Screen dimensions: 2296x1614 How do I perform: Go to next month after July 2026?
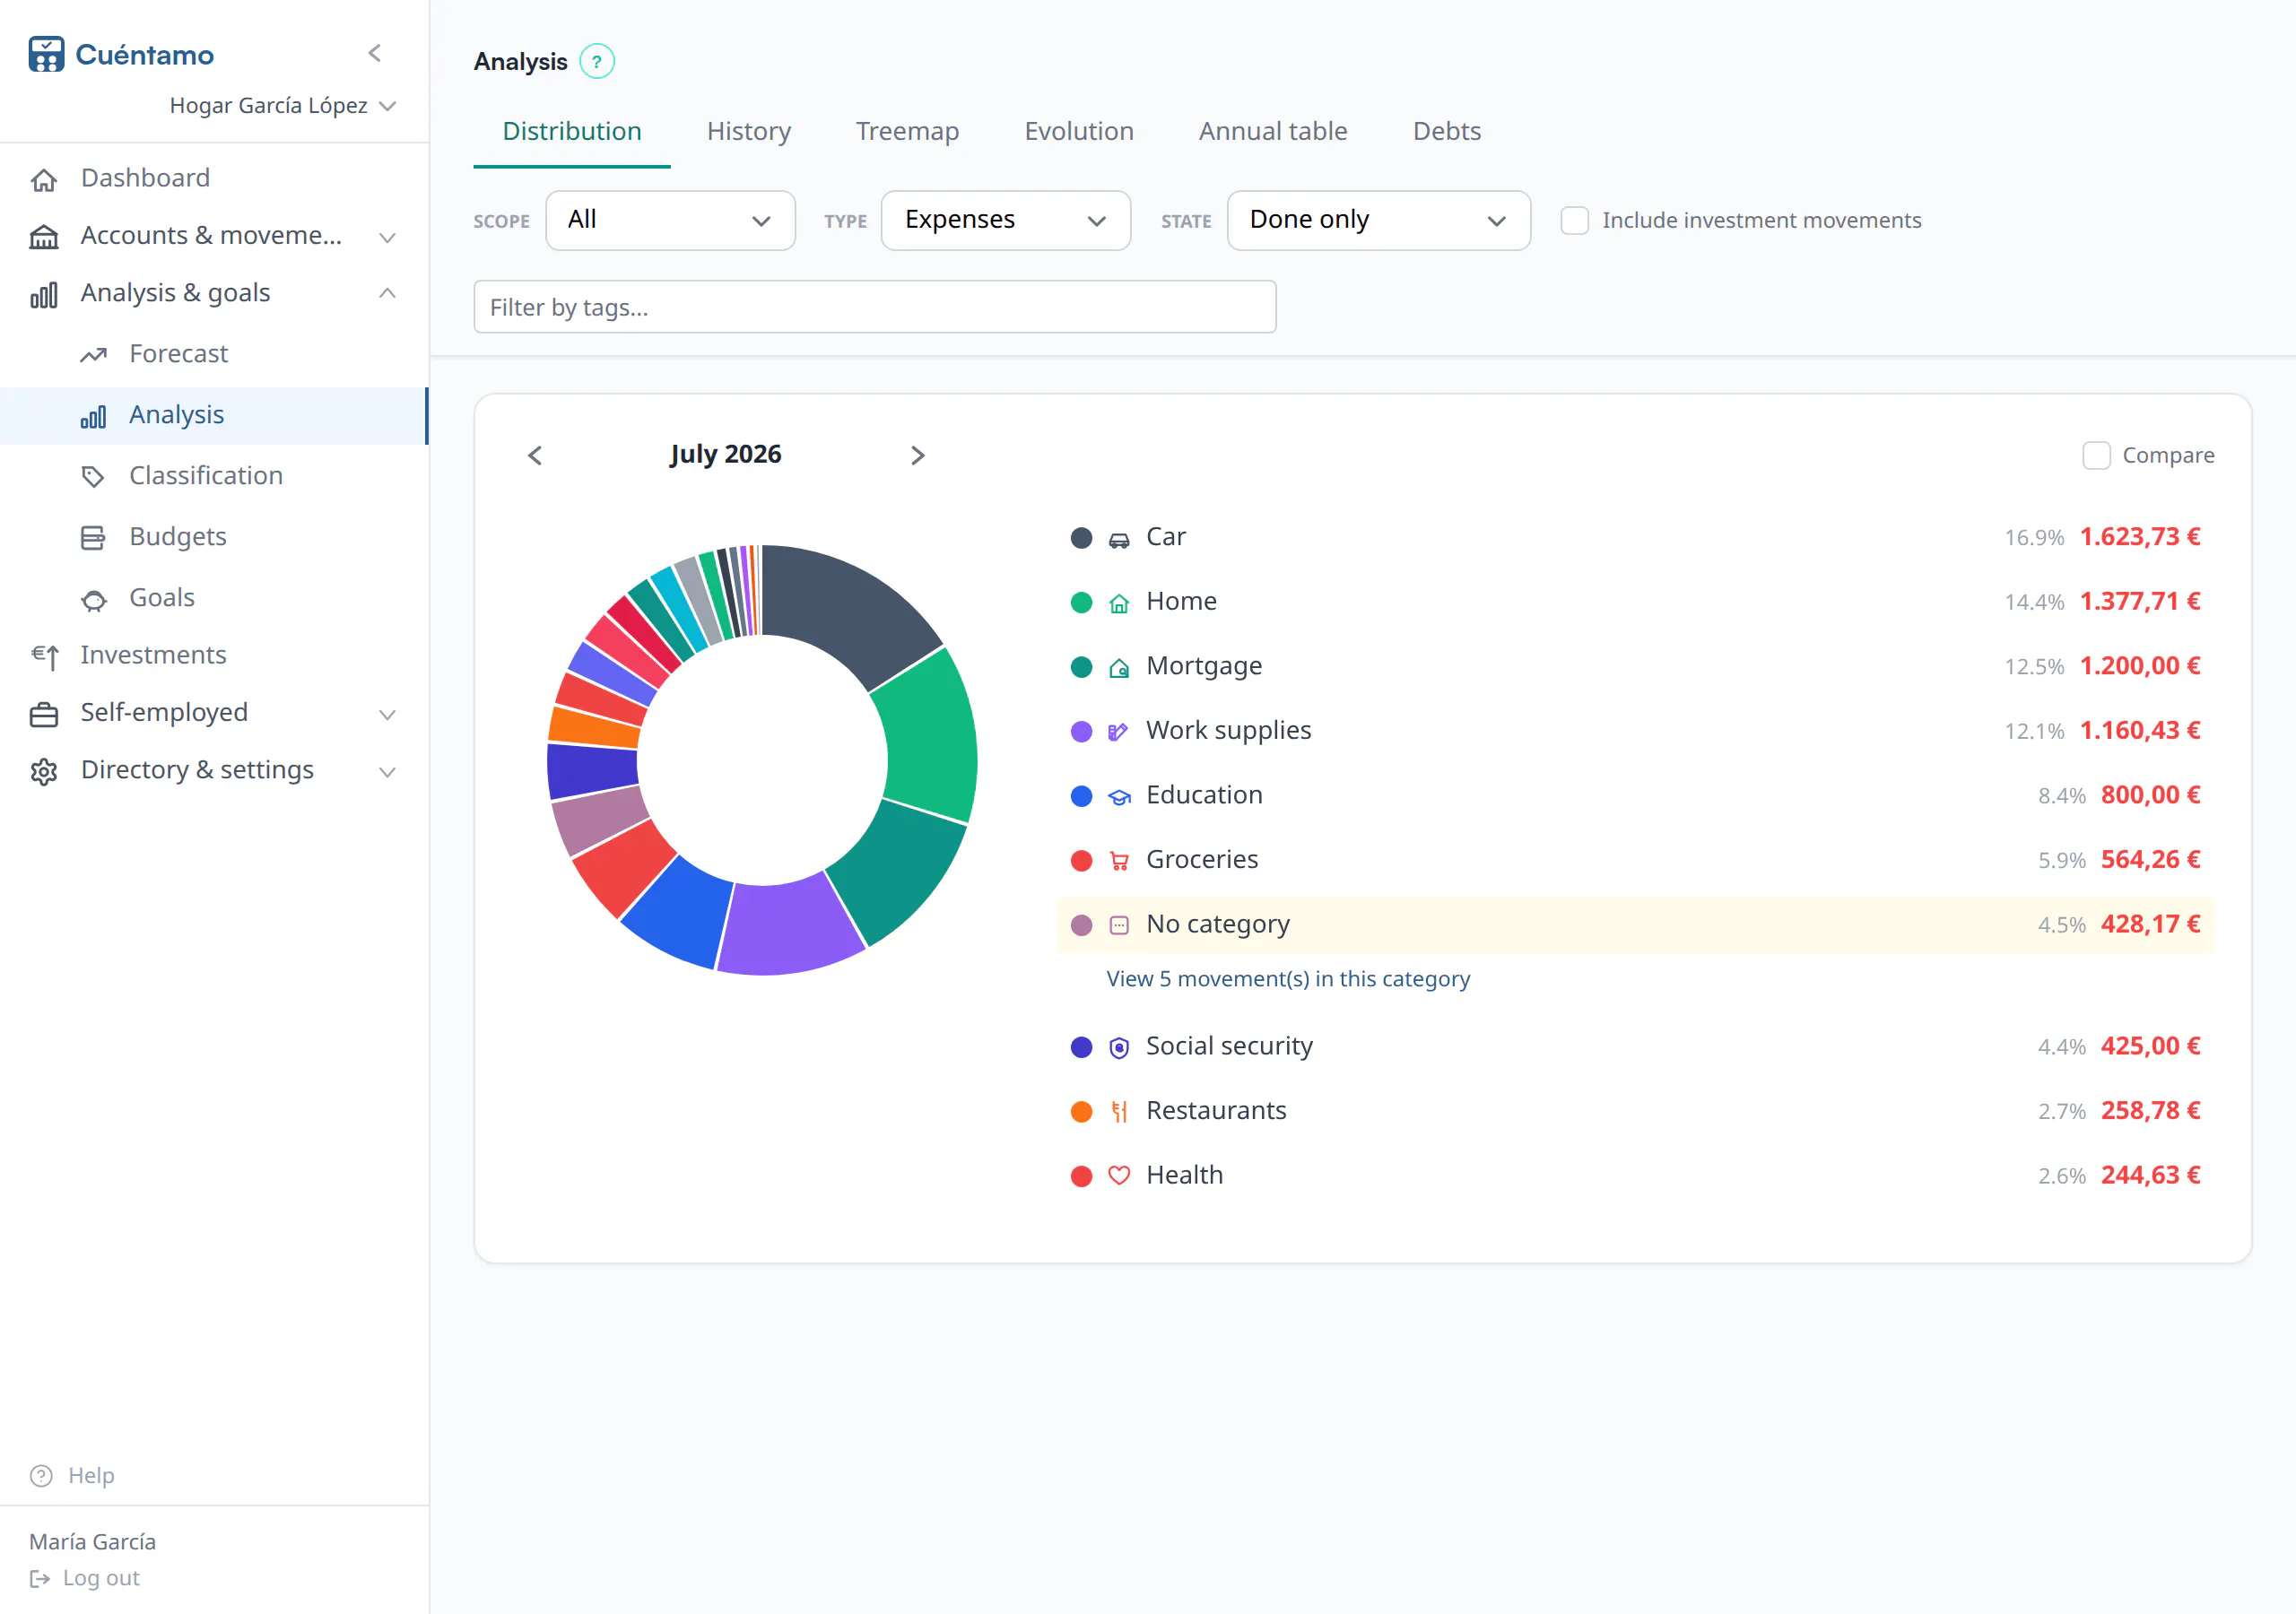coord(917,455)
